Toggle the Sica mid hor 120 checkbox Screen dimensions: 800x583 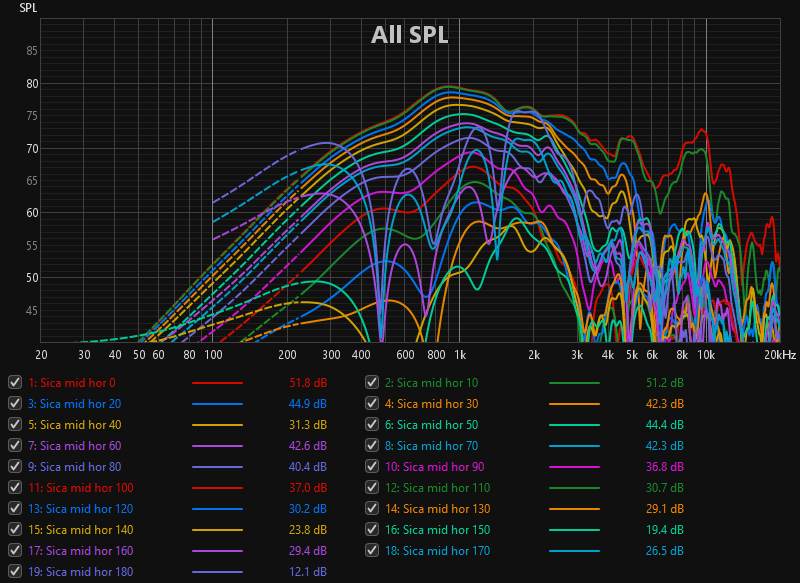15,508
